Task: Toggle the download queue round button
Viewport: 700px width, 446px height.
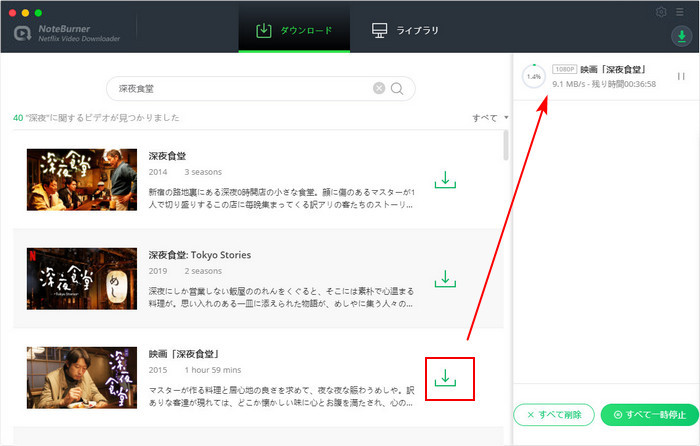Action: pyautogui.click(x=682, y=36)
